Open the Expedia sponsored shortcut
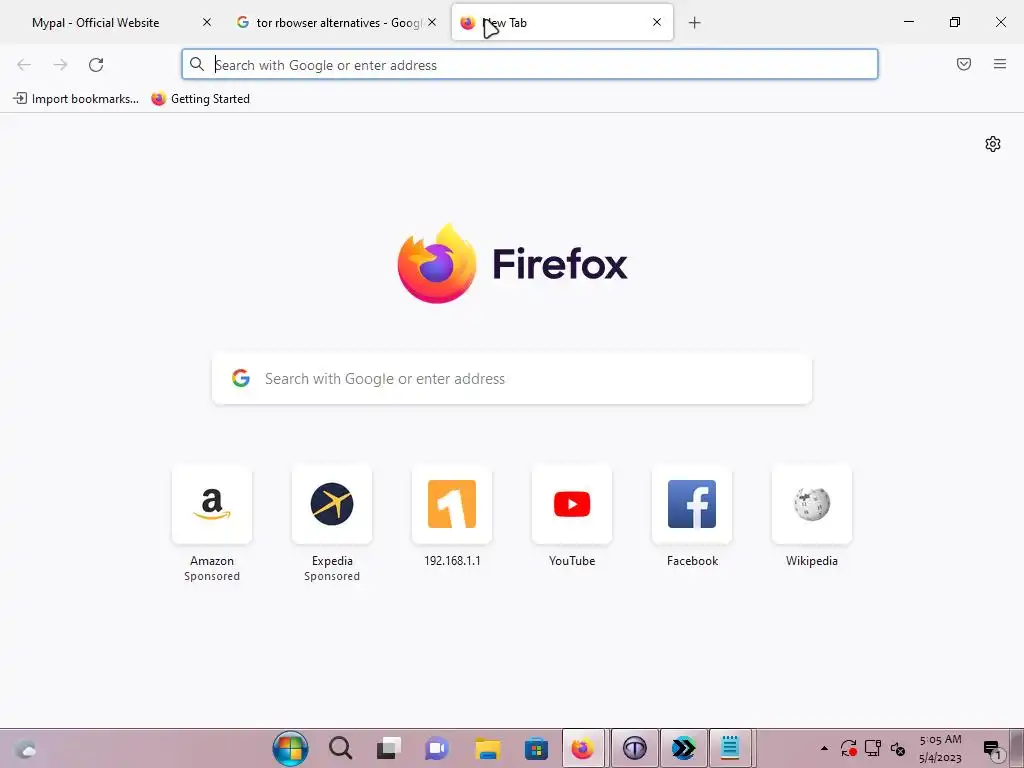 point(332,504)
